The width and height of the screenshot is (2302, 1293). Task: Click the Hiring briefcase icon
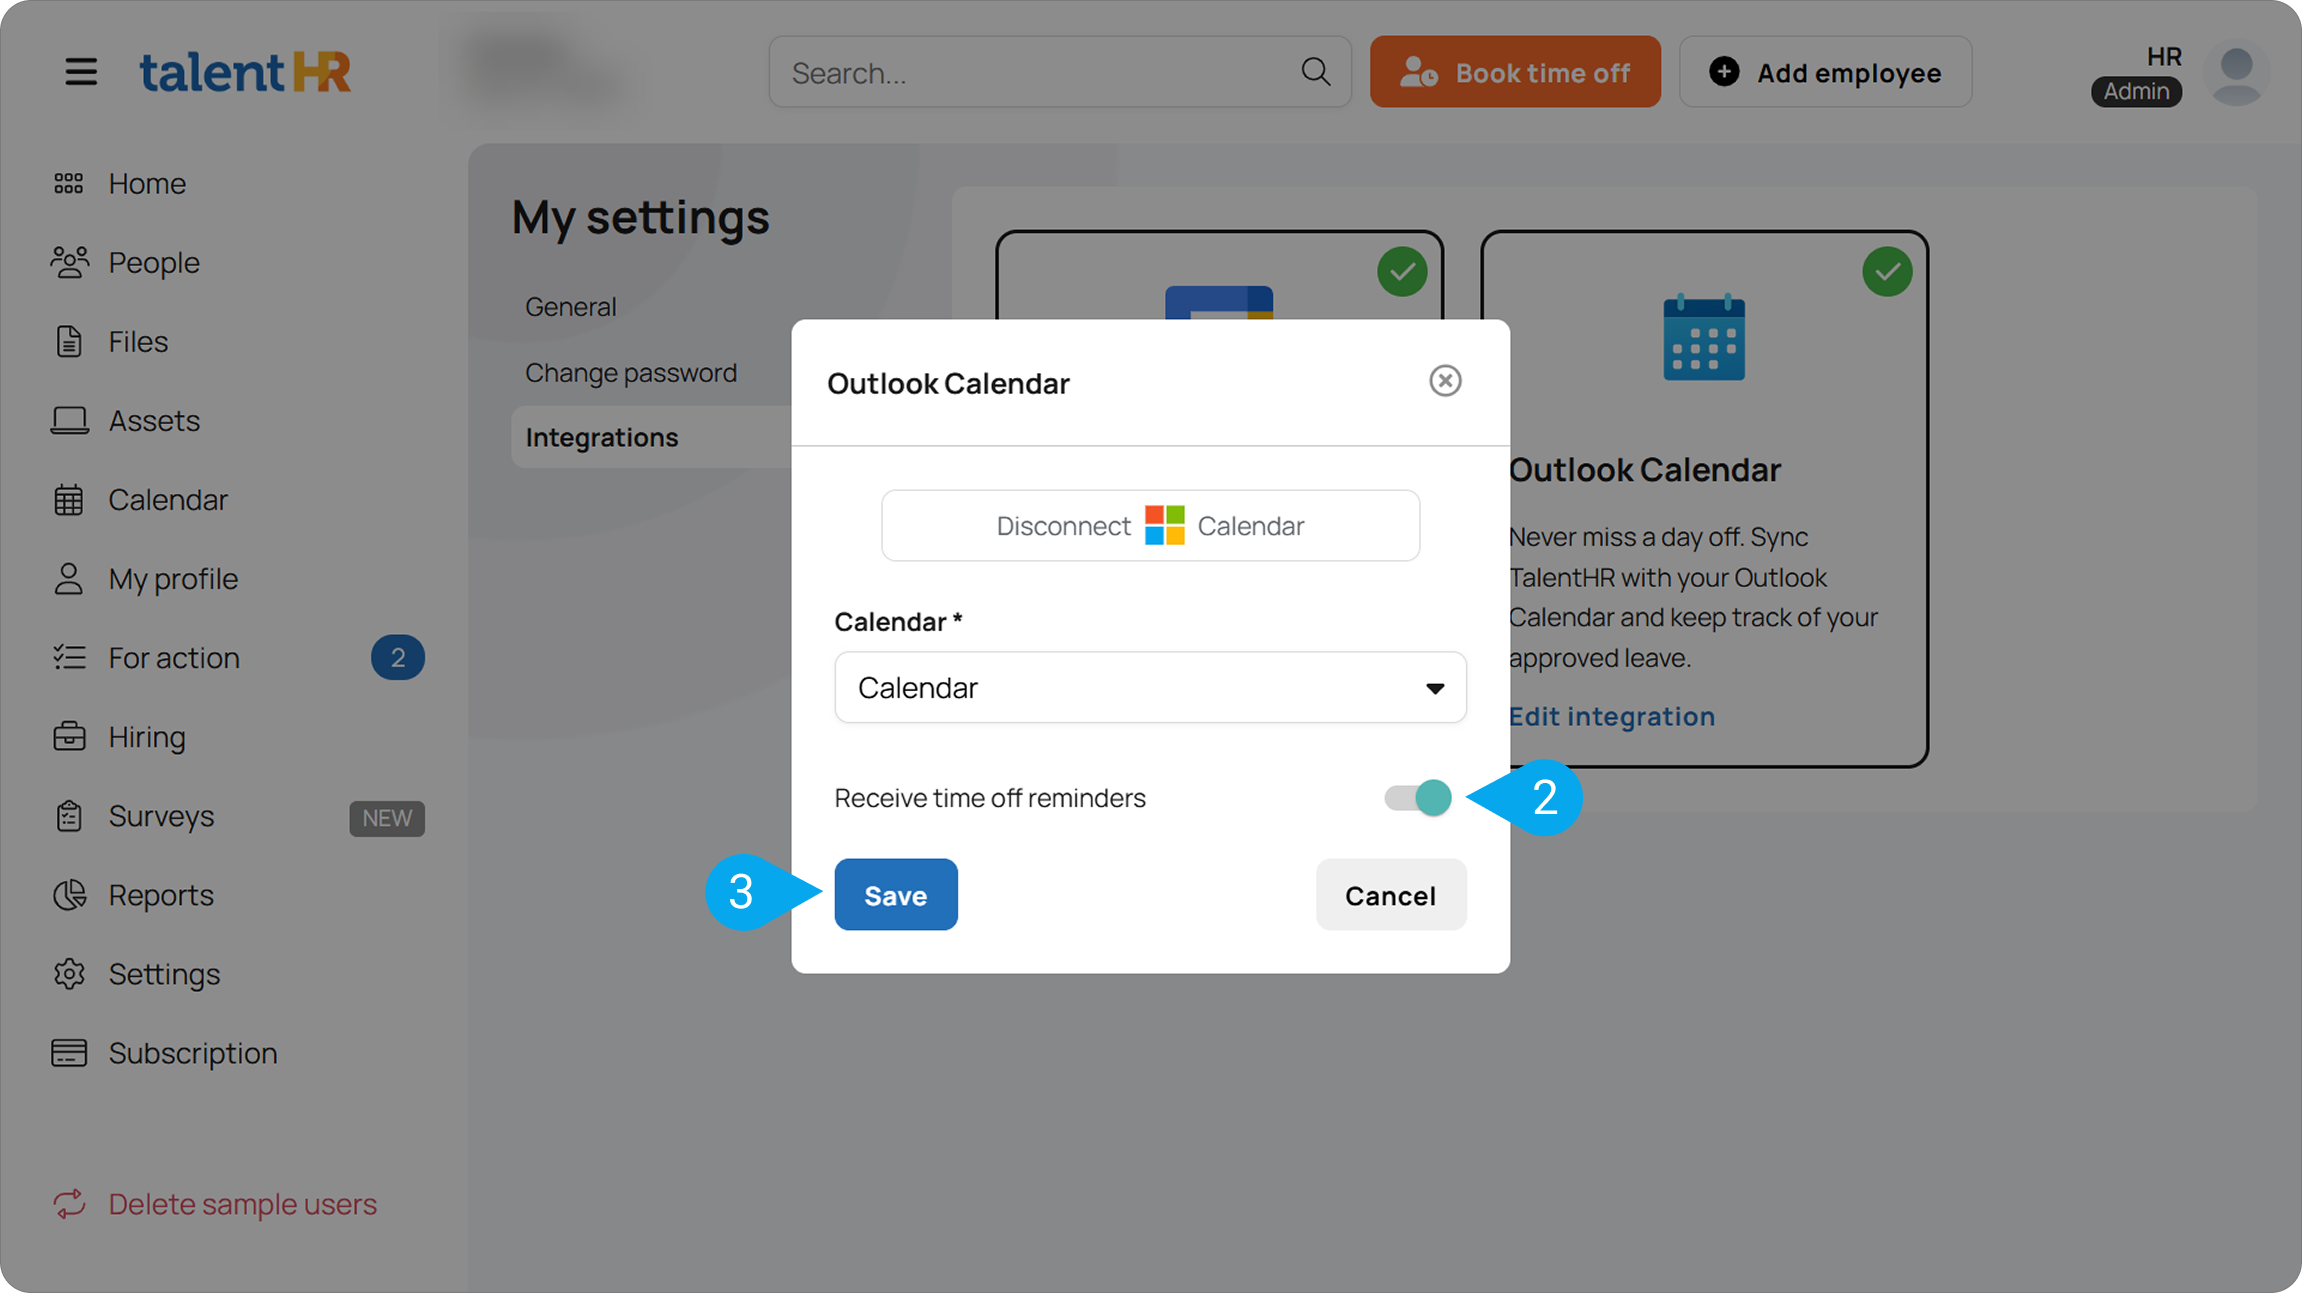(x=69, y=736)
